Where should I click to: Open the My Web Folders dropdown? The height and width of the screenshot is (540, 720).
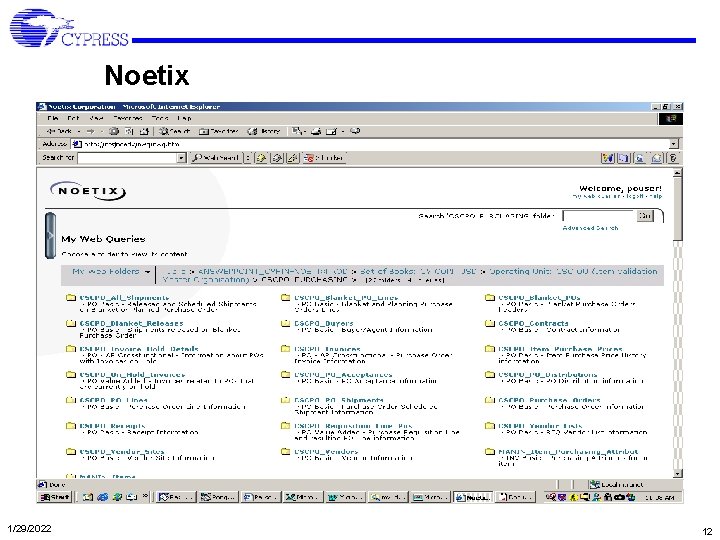pyautogui.click(x=111, y=271)
